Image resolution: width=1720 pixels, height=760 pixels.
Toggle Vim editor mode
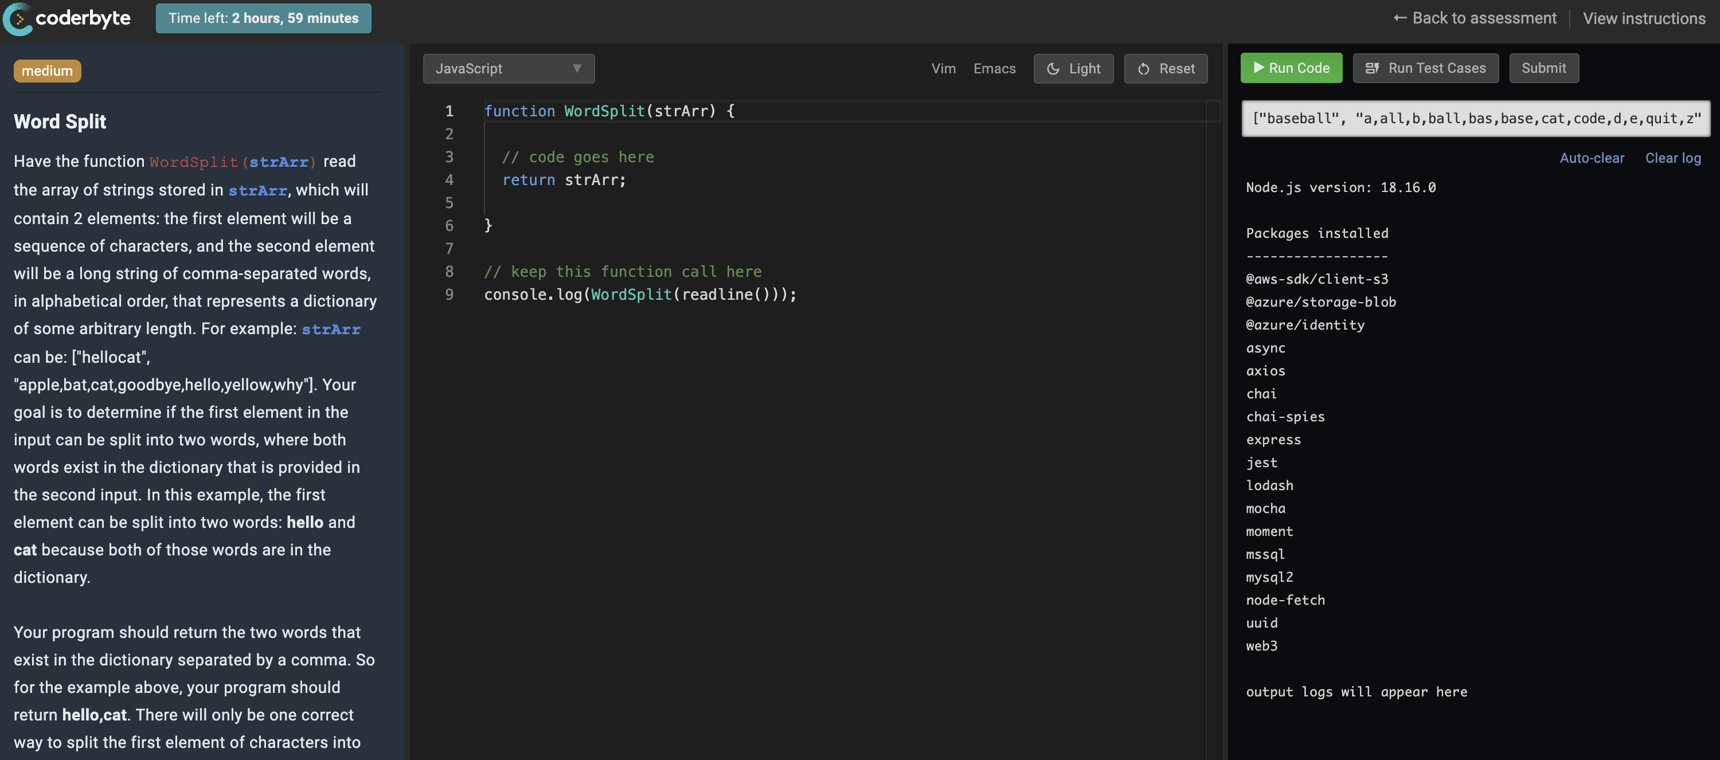coord(943,69)
